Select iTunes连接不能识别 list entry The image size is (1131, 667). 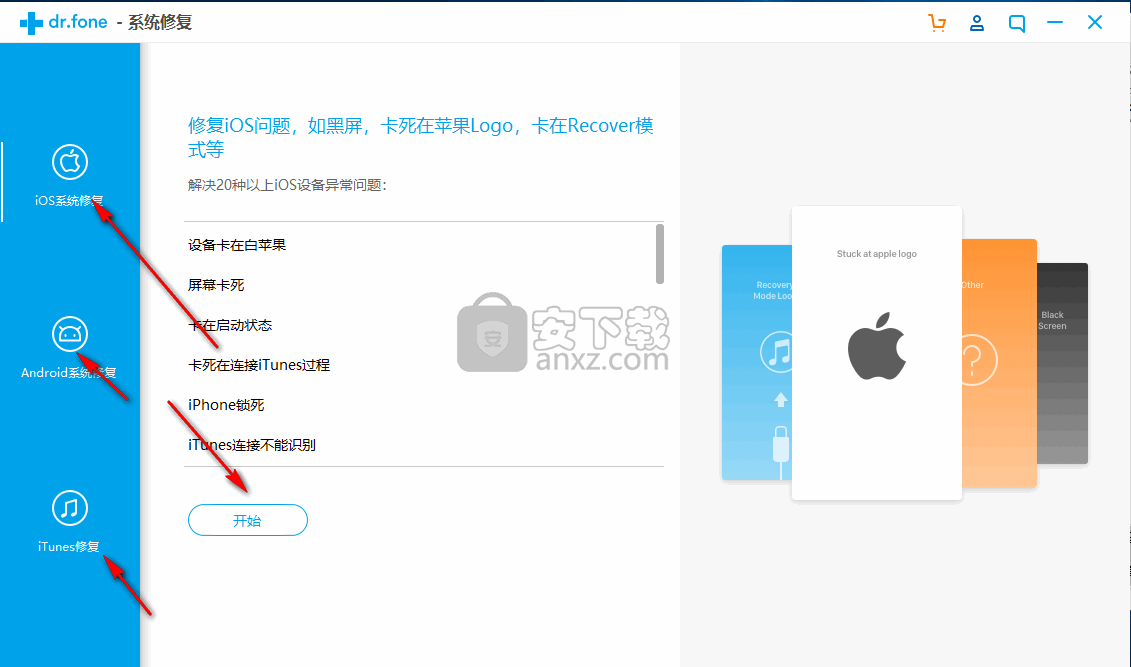252,445
